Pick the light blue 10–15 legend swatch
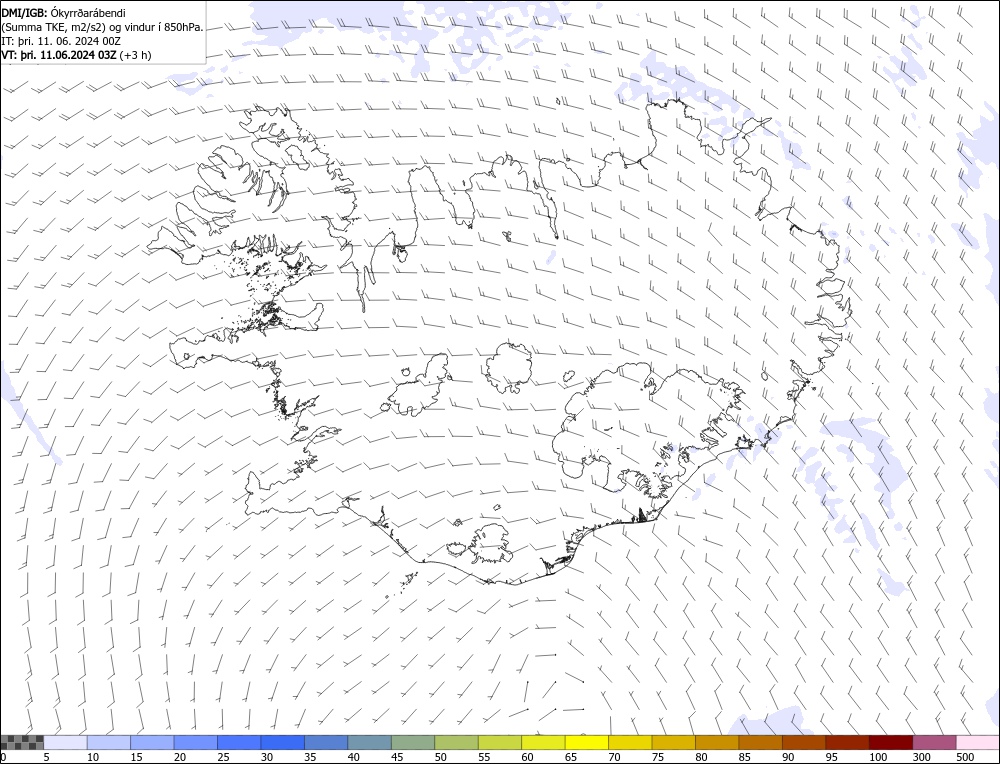The width and height of the screenshot is (1000, 764). pos(109,742)
